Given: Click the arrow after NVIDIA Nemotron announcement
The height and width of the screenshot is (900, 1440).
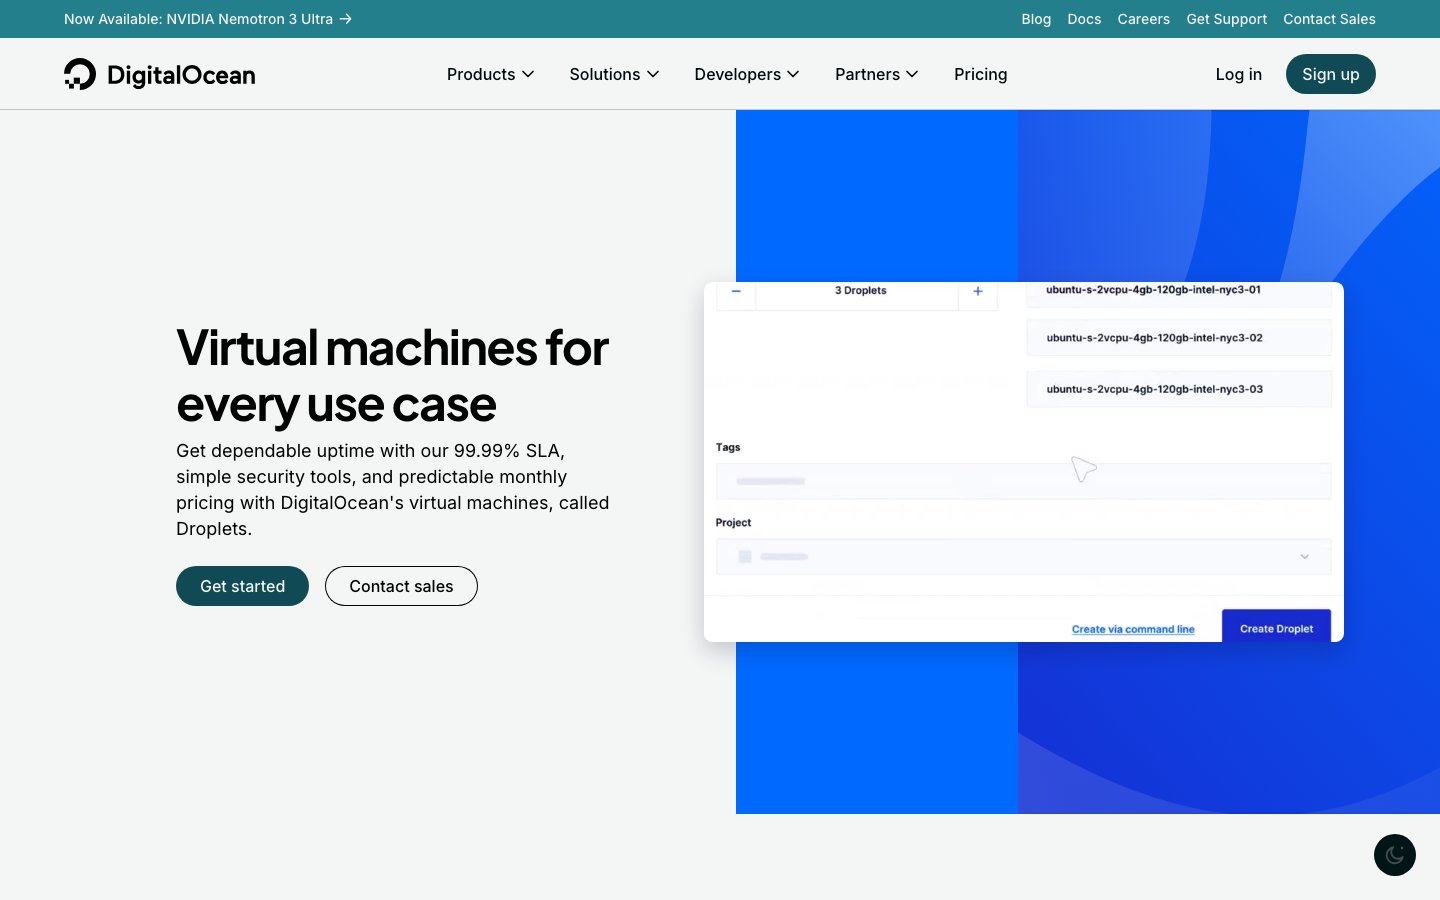Looking at the screenshot, I should (x=345, y=19).
